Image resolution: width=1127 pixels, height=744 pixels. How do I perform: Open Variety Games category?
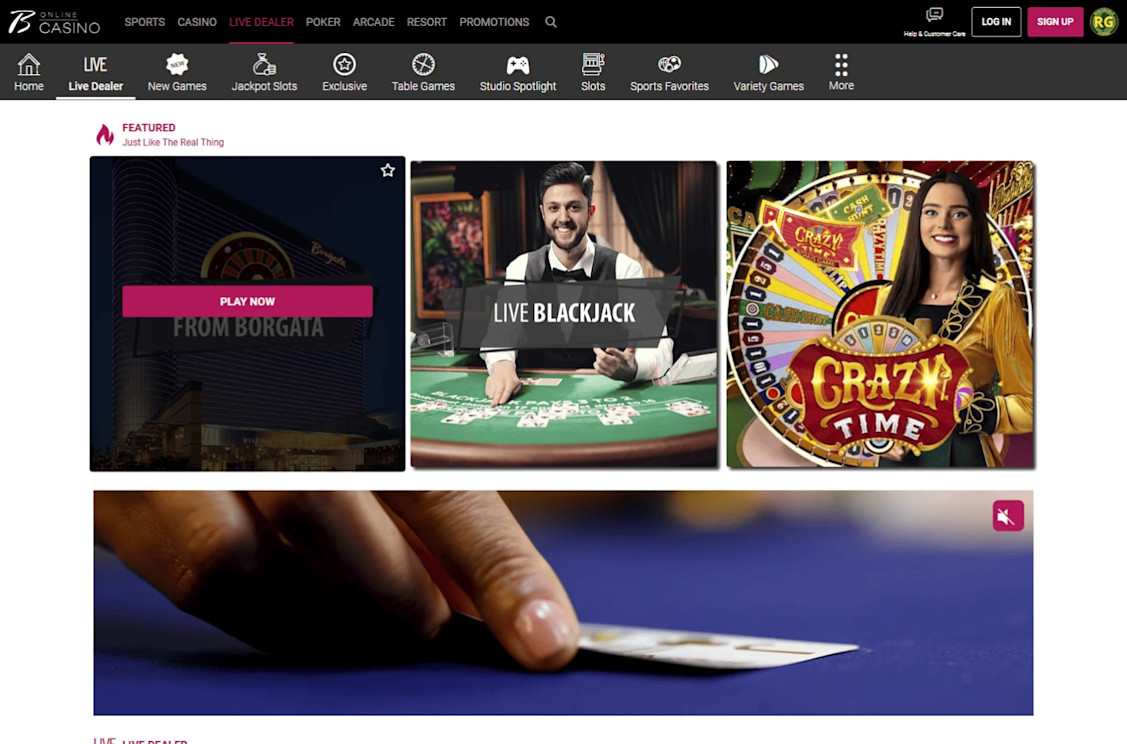pos(768,73)
